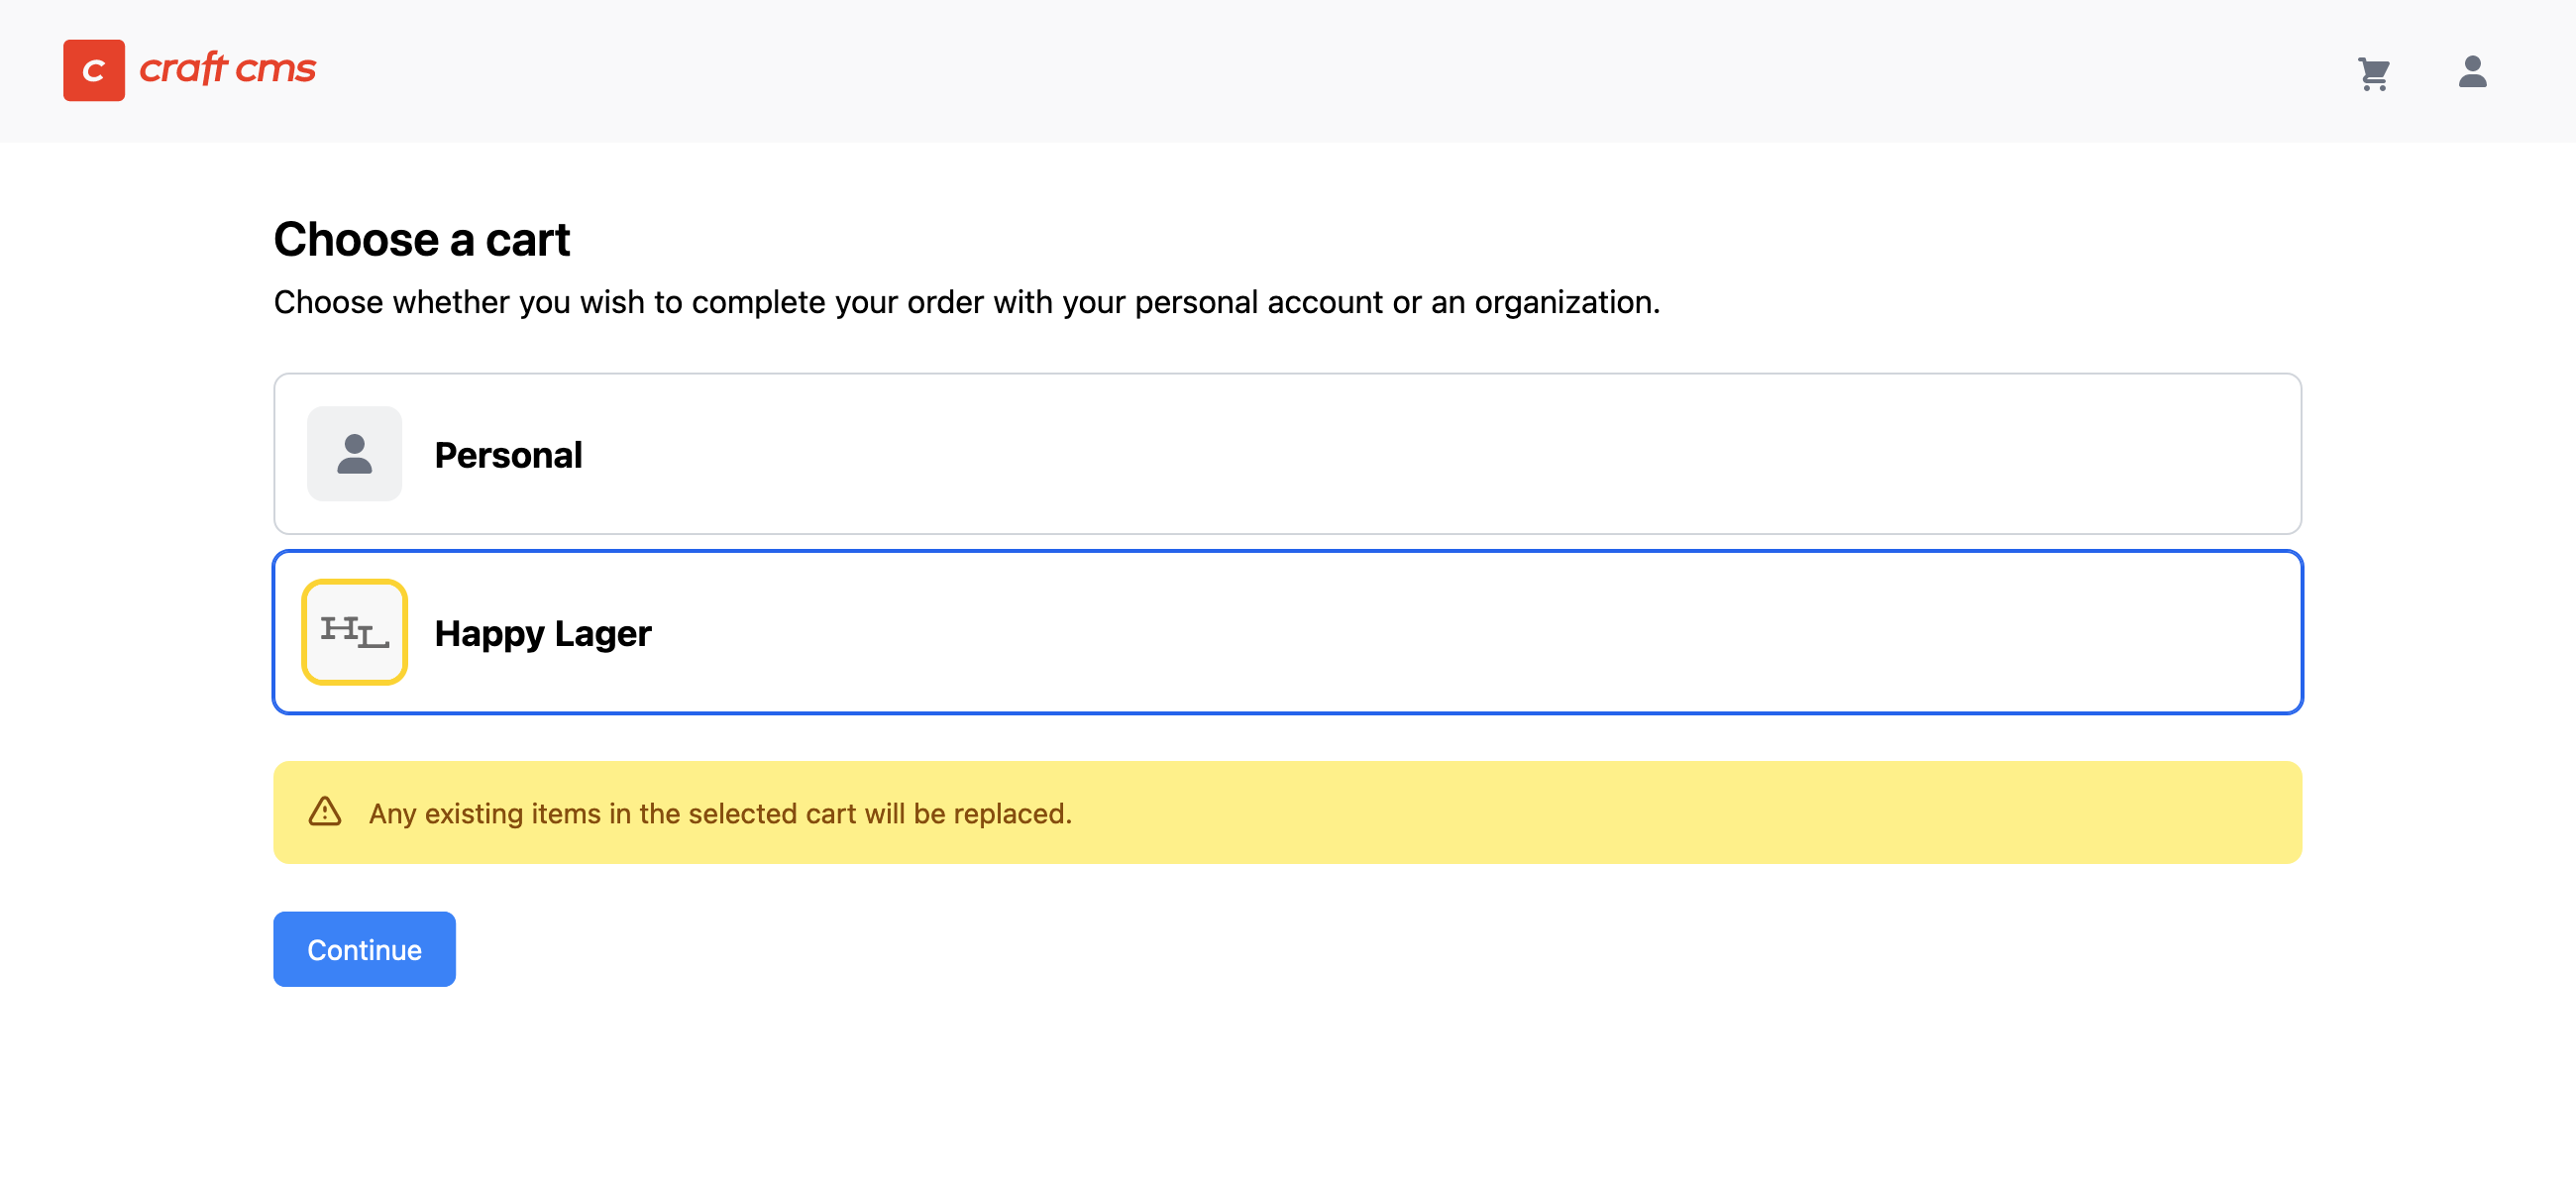Click the red Craft CMS square logo
Viewport: 2576px width, 1189px height.
click(94, 71)
